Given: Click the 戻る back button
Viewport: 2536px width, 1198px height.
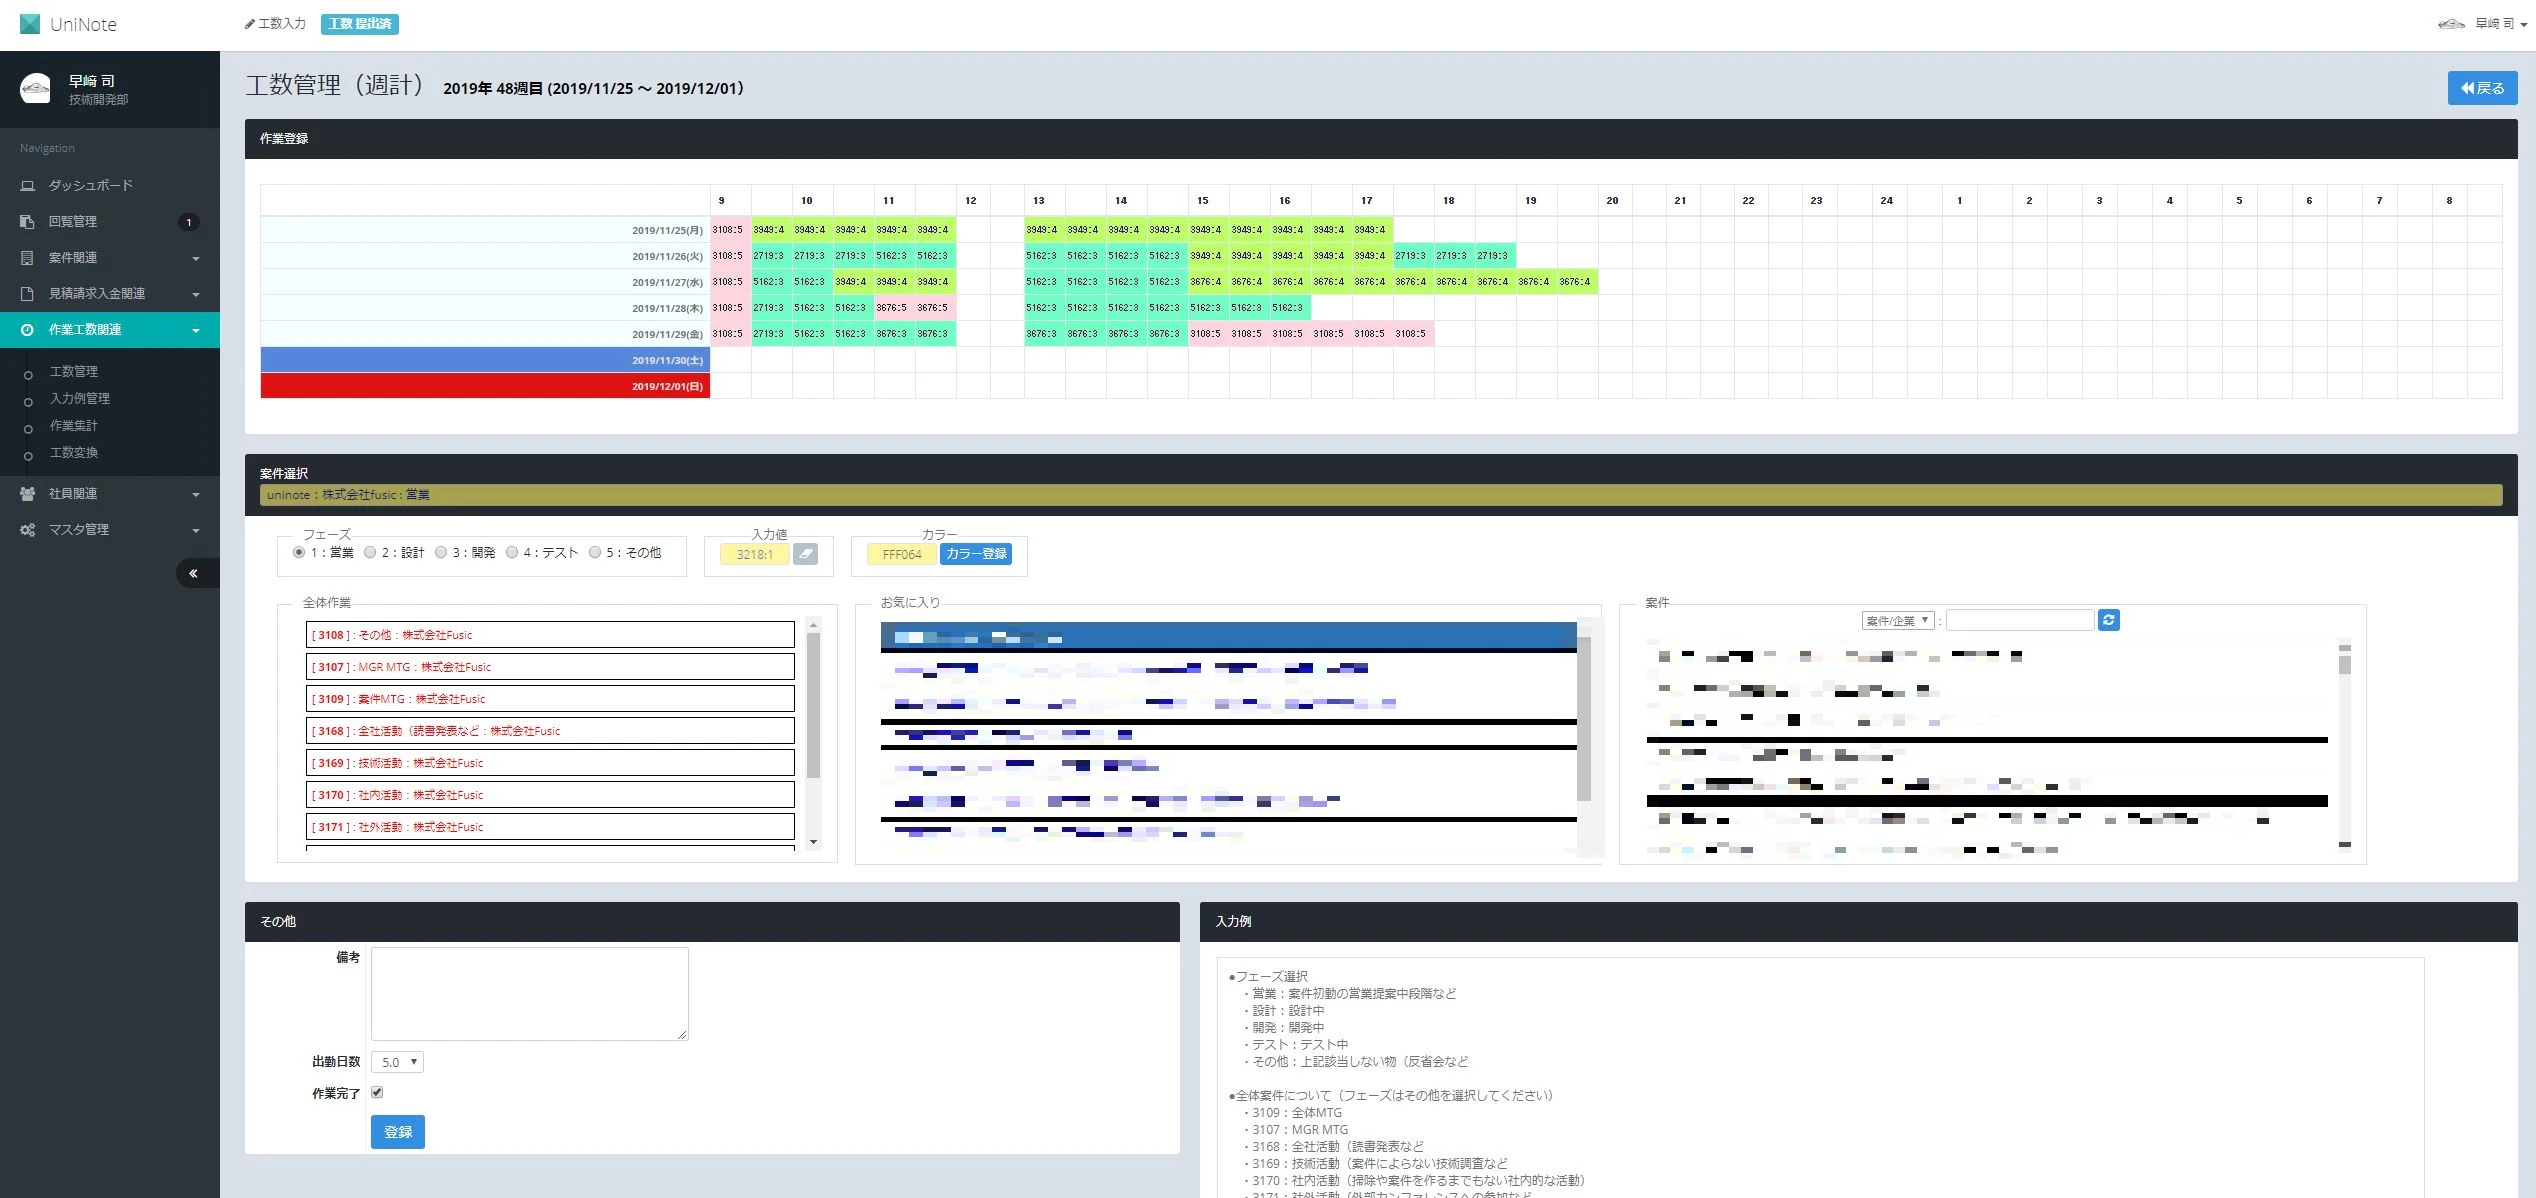Looking at the screenshot, I should point(2482,88).
